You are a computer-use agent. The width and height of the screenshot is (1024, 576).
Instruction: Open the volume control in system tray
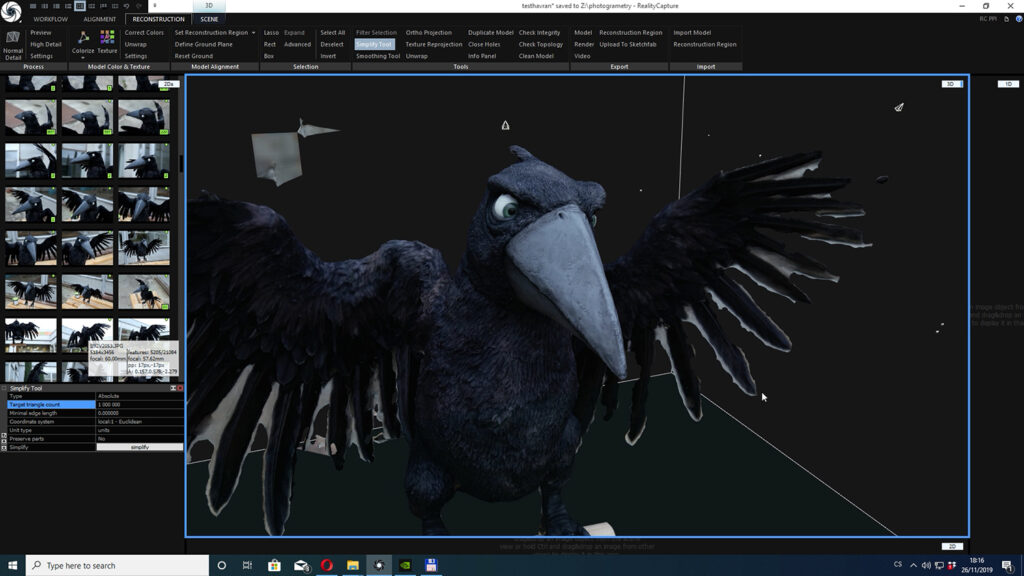(x=926, y=566)
